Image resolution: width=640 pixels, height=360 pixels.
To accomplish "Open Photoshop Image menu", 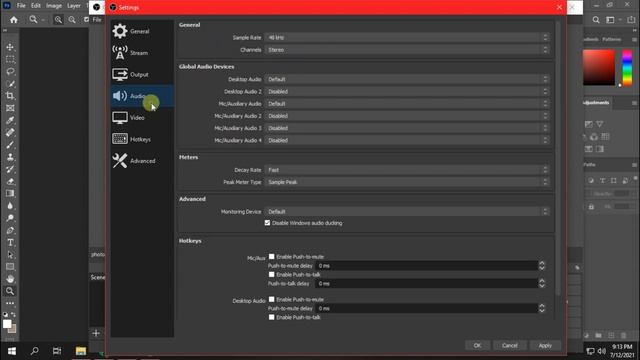I will click(x=53, y=6).
